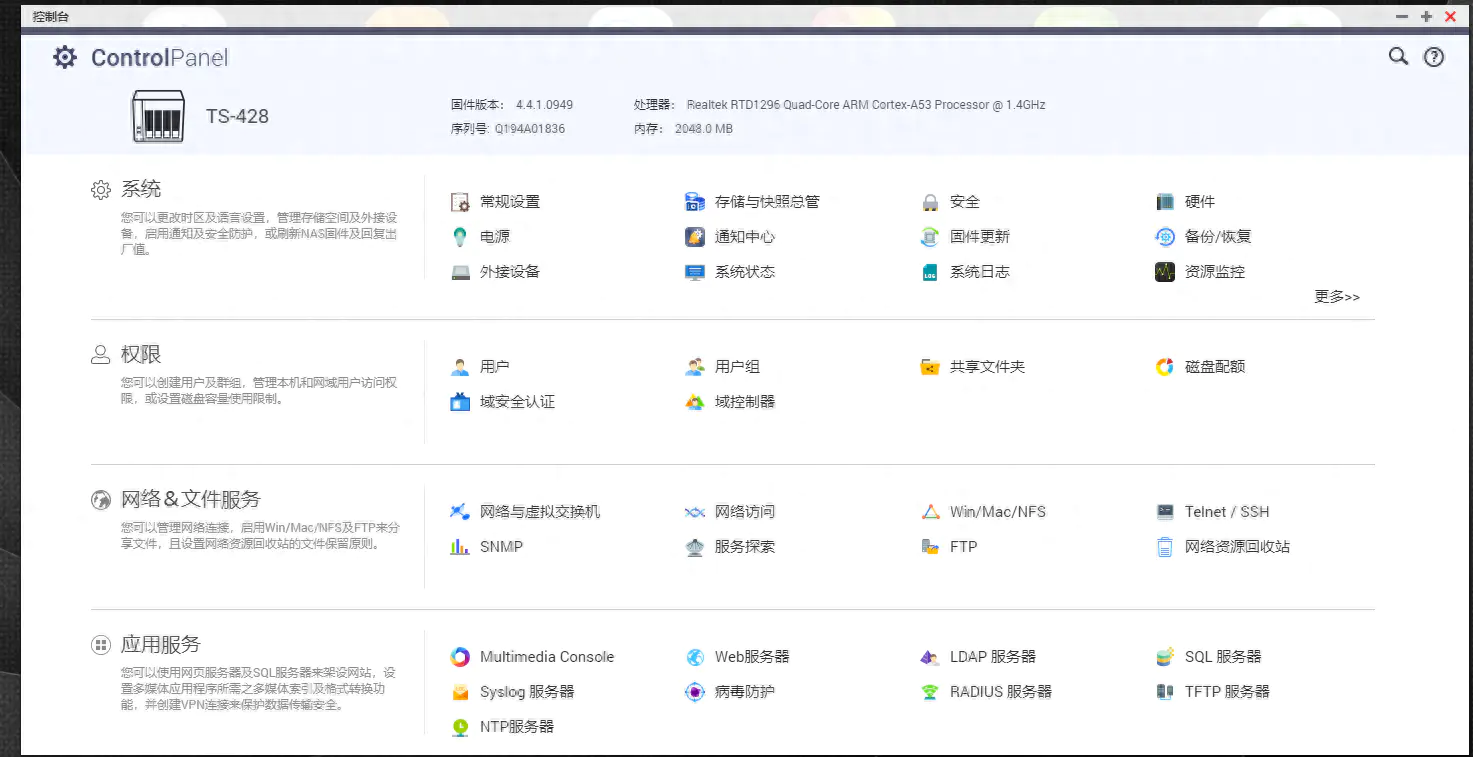This screenshot has height=757, width=1473.
Task: Open the 磁盘配额 disk quota icon
Action: coord(1165,367)
